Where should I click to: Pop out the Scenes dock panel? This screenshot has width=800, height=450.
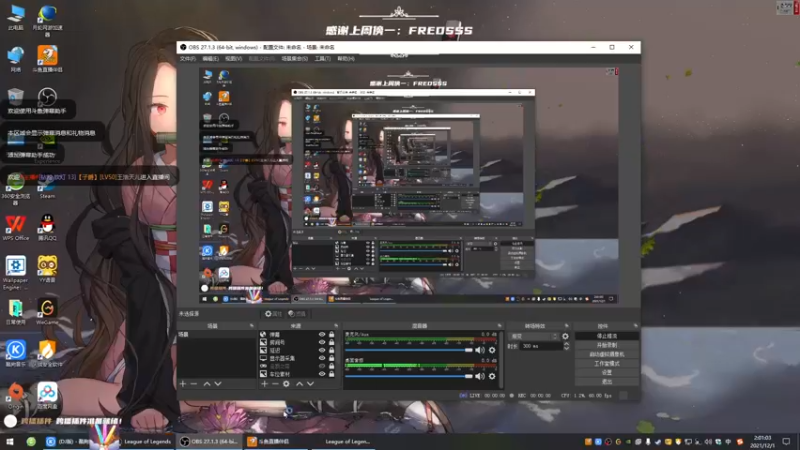[x=252, y=326]
